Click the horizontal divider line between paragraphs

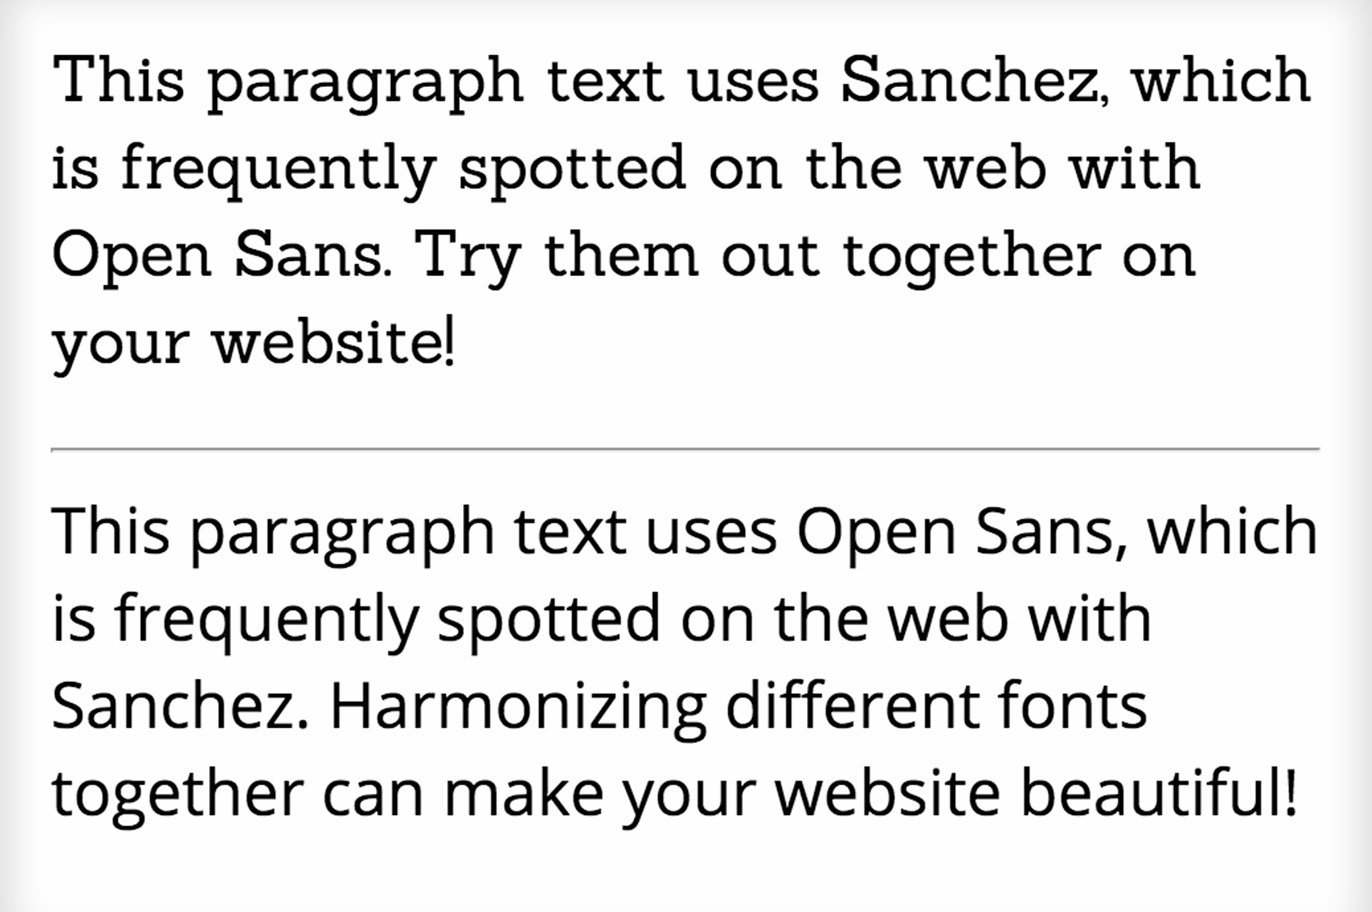click(x=685, y=450)
